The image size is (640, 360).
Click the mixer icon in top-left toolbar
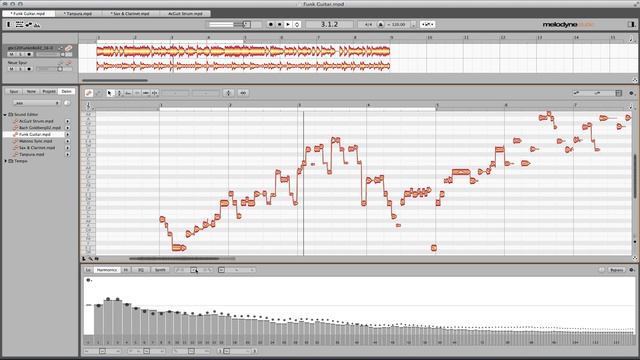point(29,24)
